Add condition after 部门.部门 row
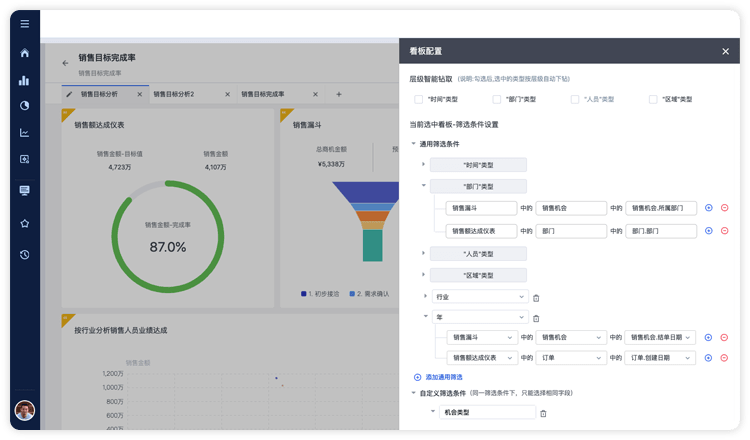Image resolution: width=750 pixels, height=440 pixels. (x=709, y=231)
